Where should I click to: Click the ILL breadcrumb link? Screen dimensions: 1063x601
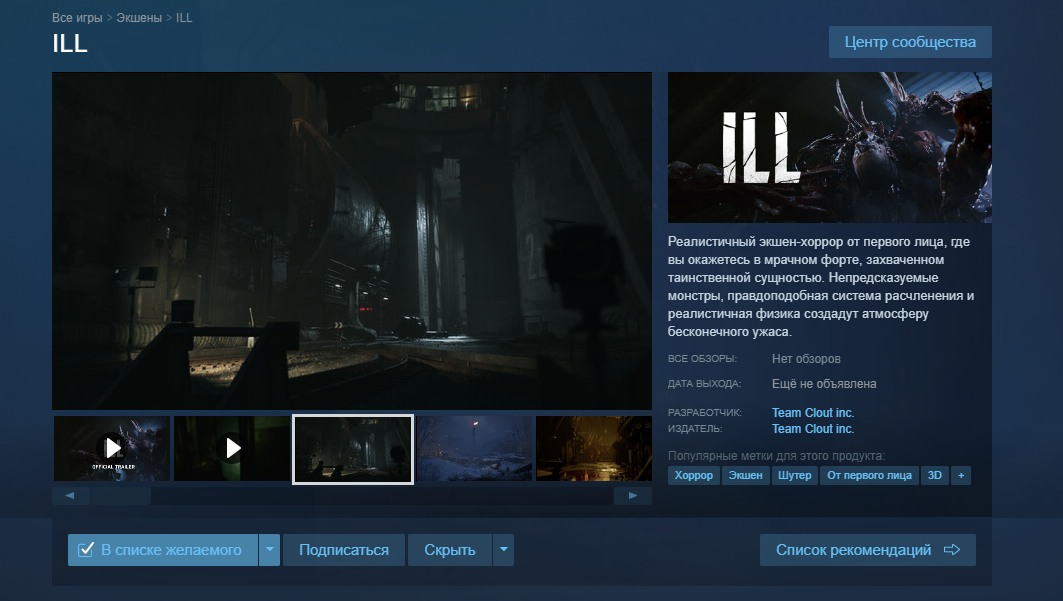pyautogui.click(x=184, y=18)
